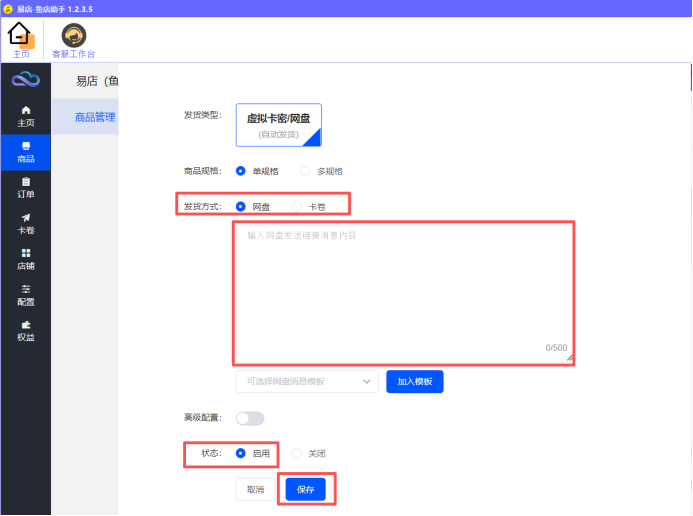Viewport: 693px width, 516px height.
Task: Click the 易店 shop title text
Action: [97, 81]
